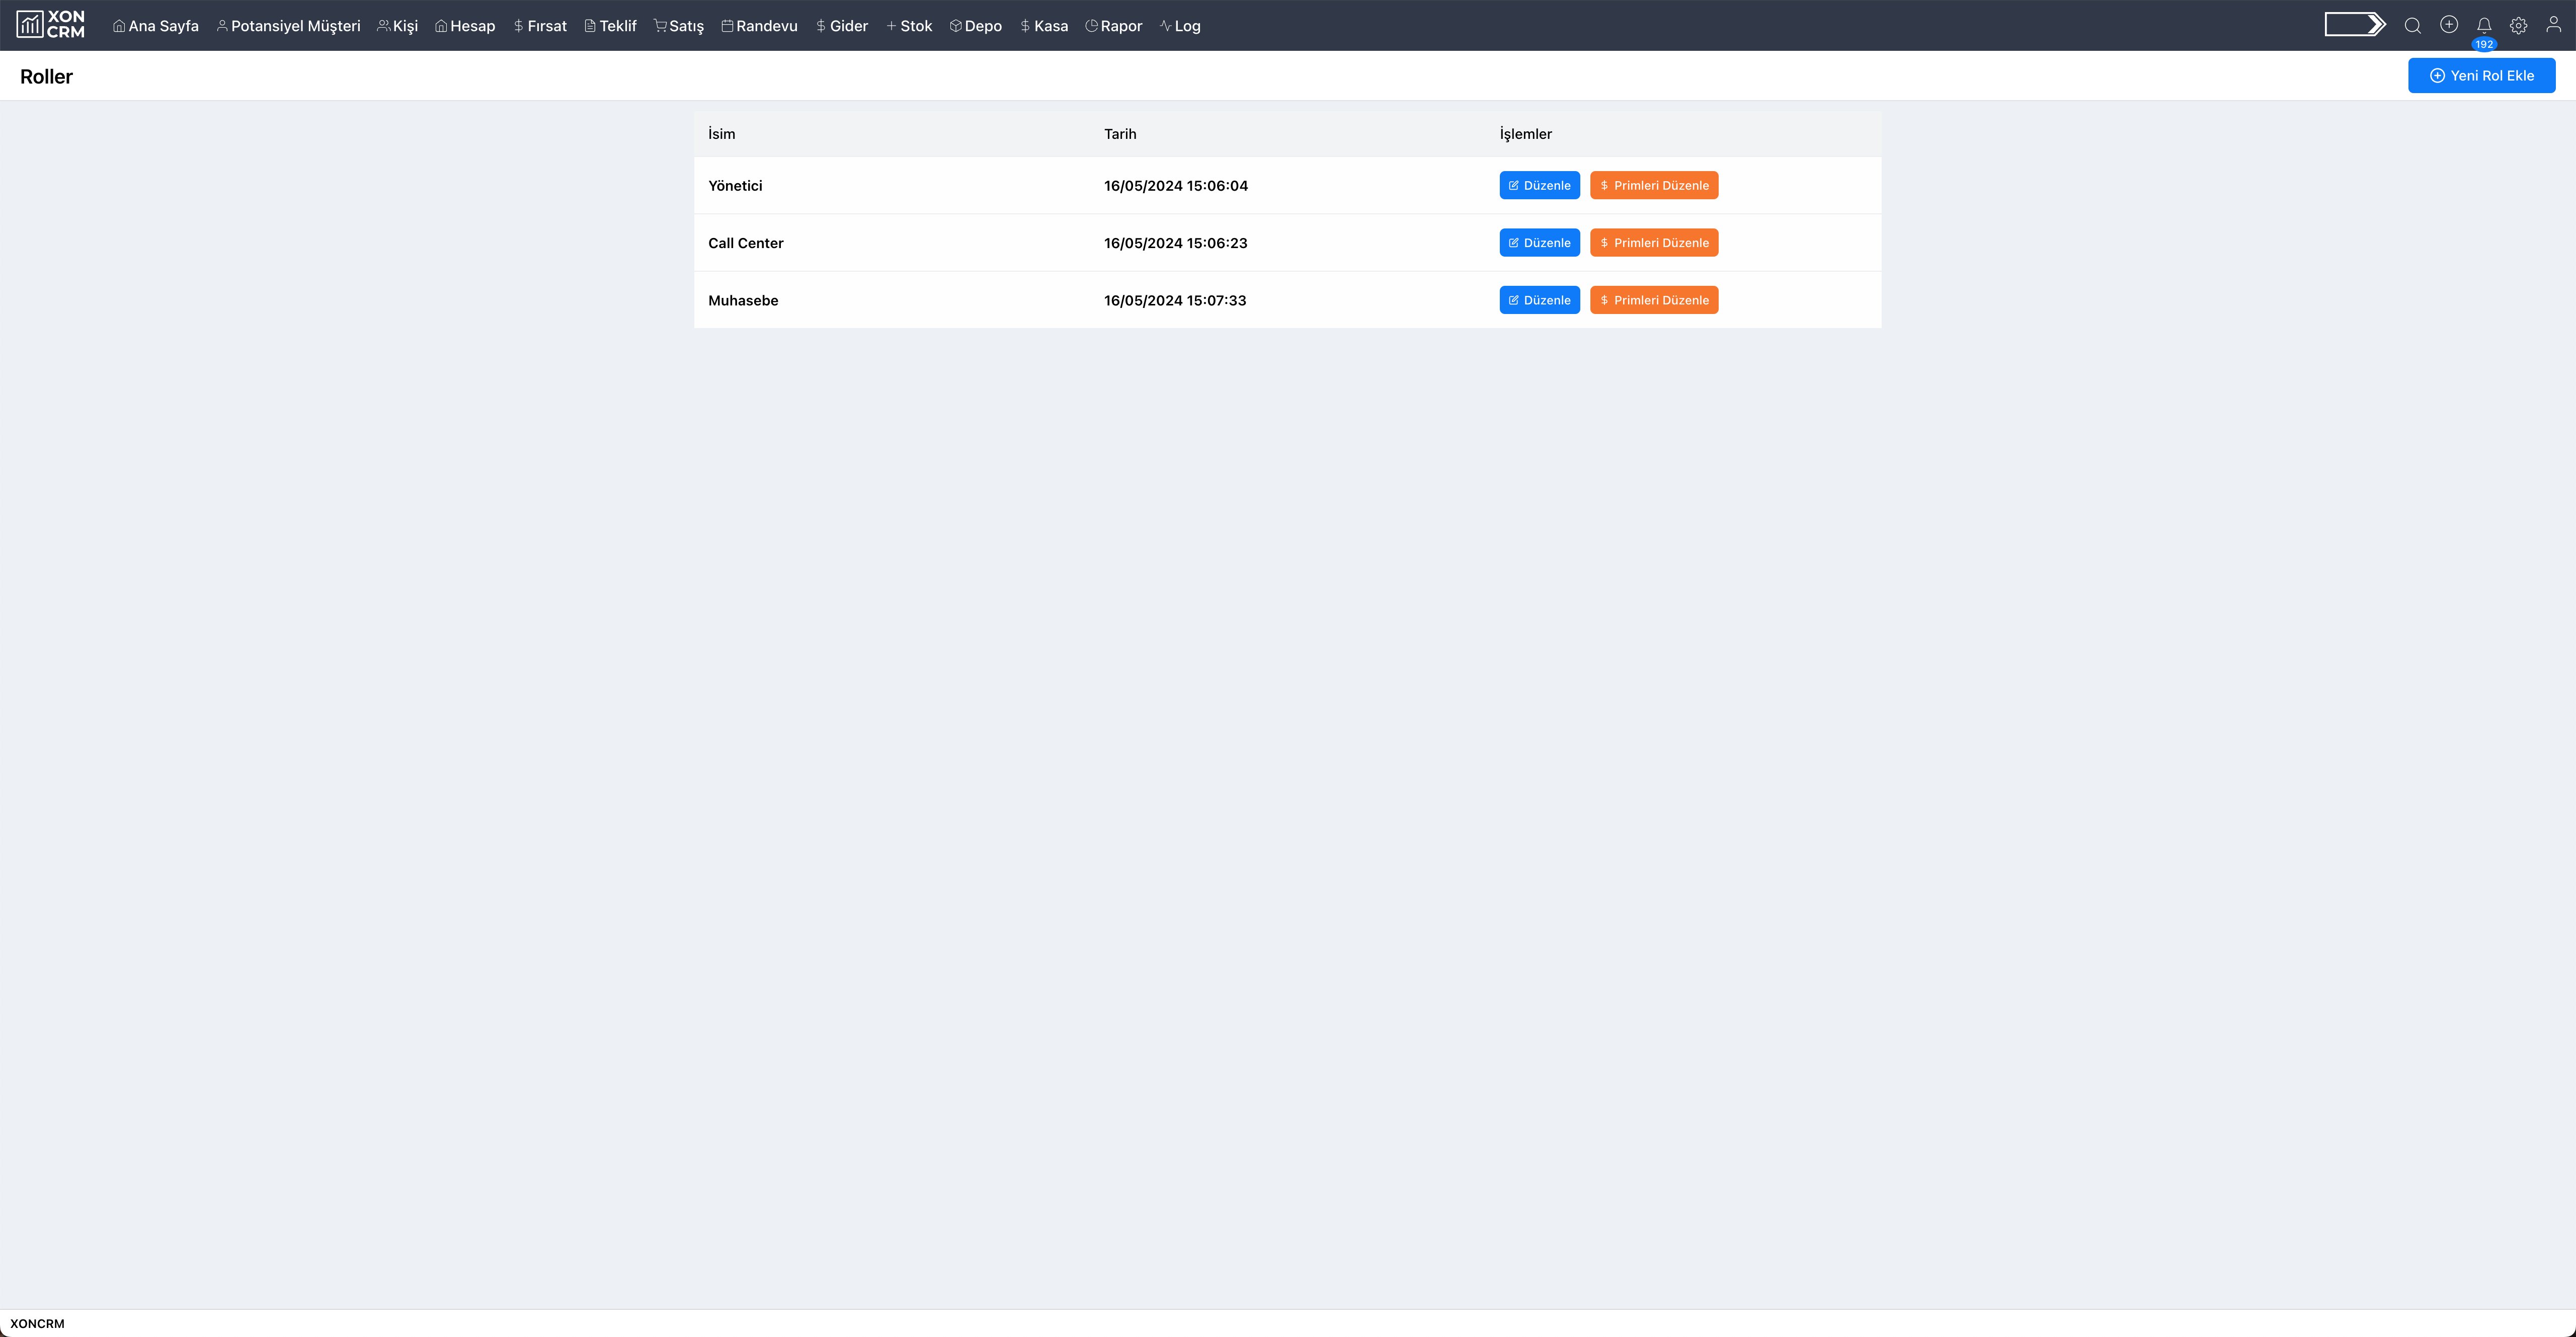
Task: Navigate to Depo menu
Action: point(976,26)
